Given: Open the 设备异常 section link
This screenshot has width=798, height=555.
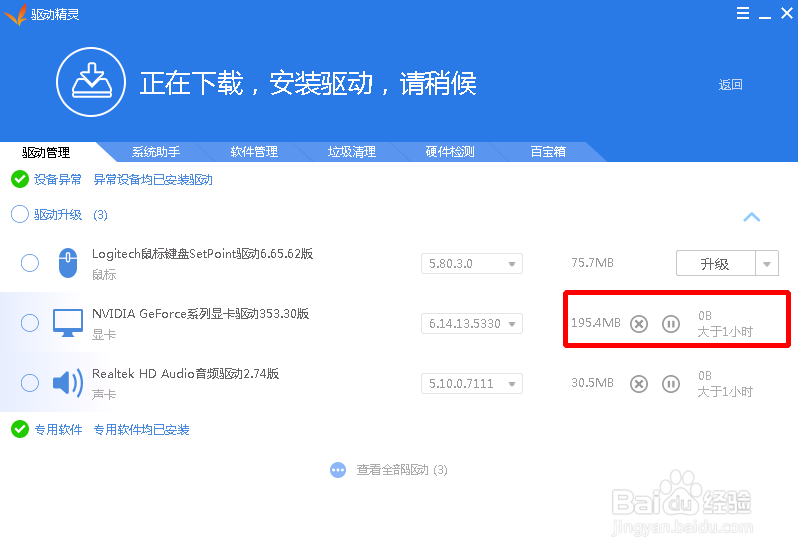Looking at the screenshot, I should coord(58,180).
